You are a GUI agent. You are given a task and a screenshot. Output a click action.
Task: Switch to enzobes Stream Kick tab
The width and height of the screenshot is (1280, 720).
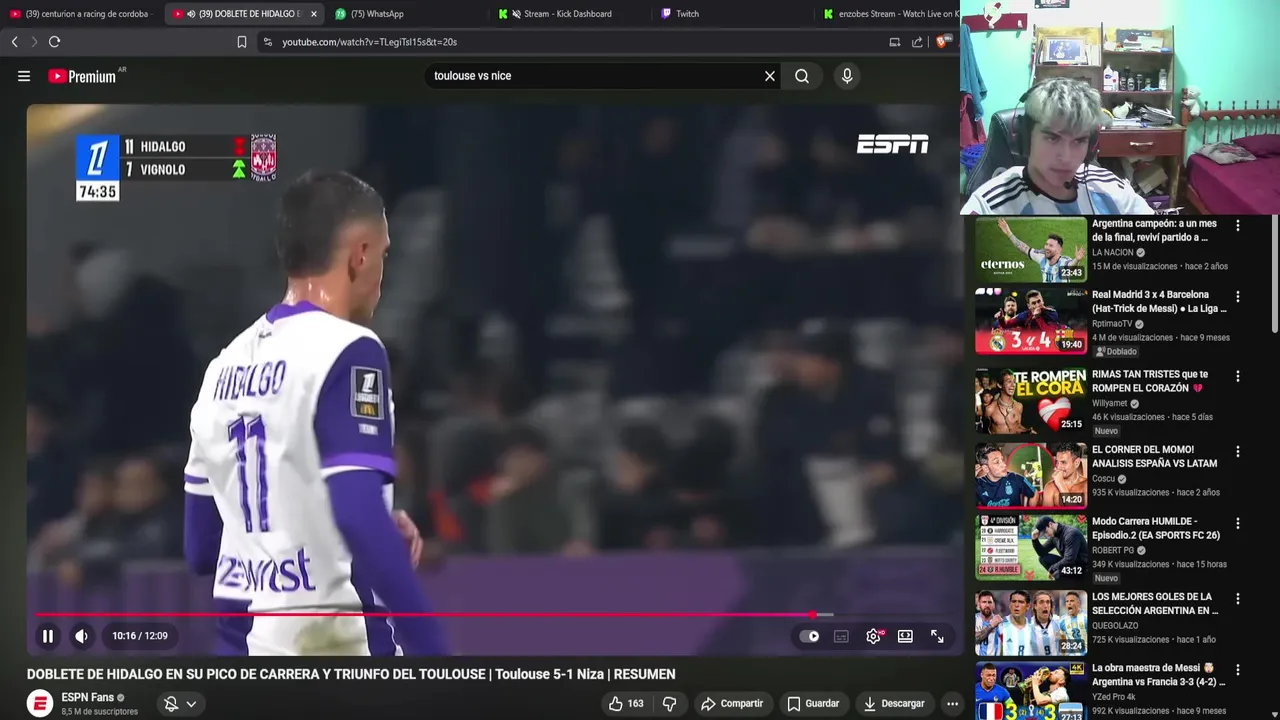tap(890, 14)
